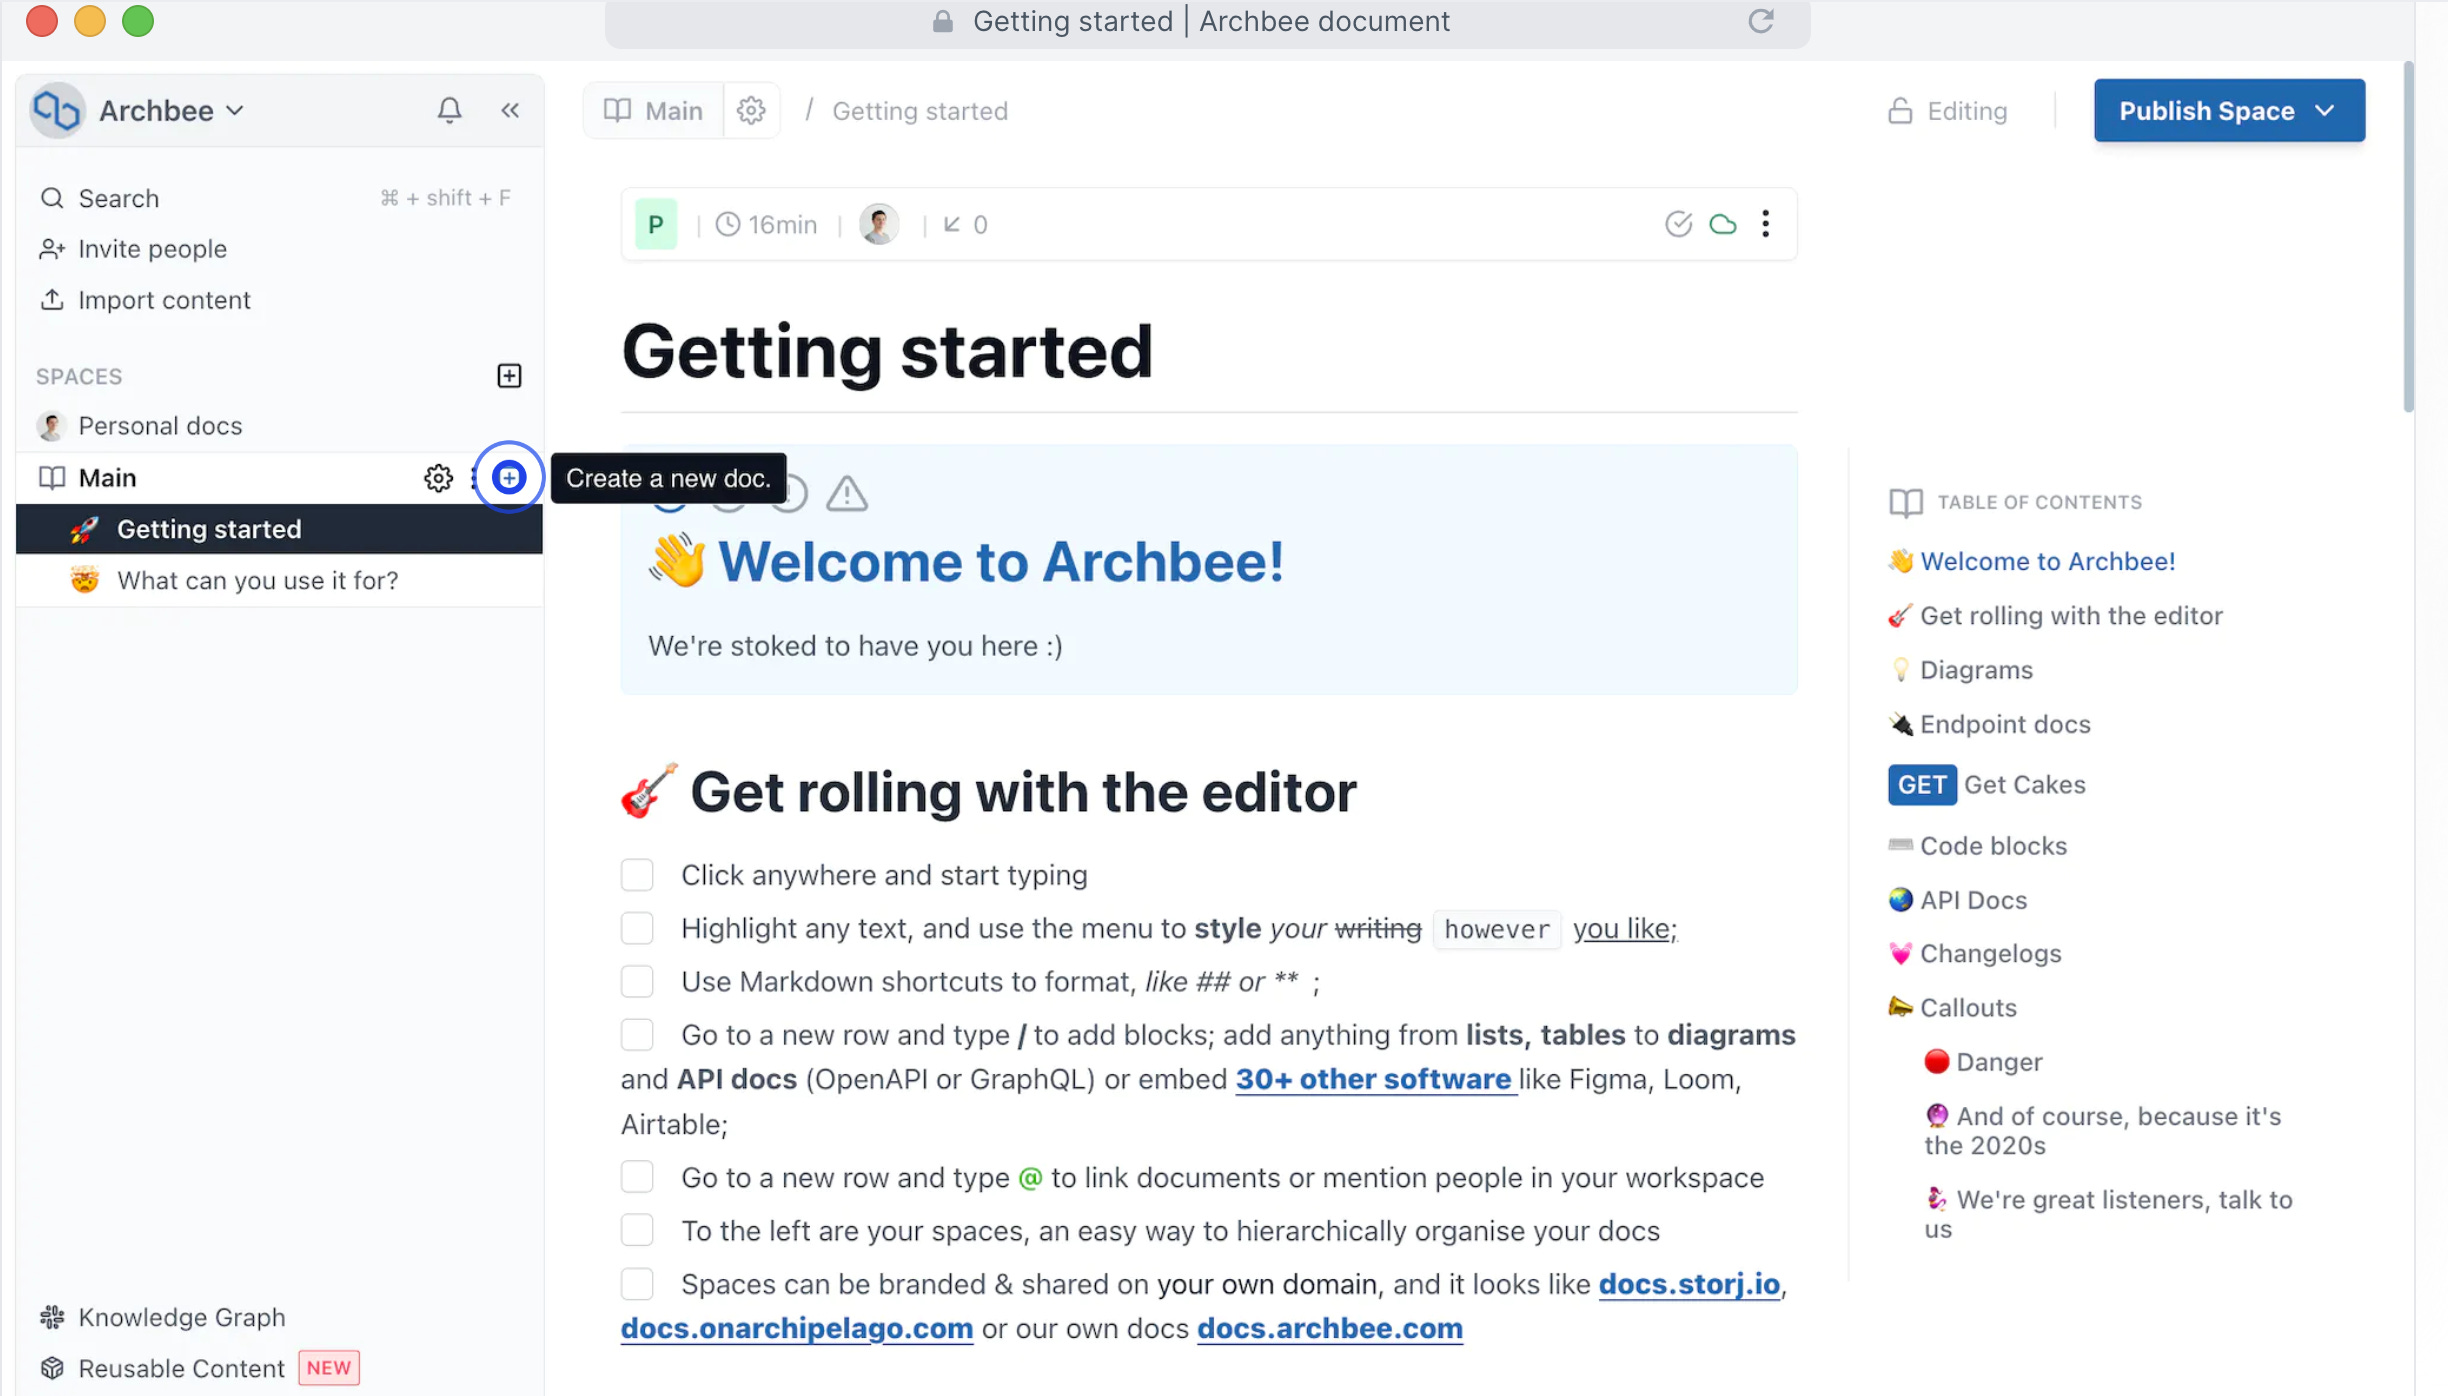This screenshot has width=2448, height=1396.
Task: Check the 'Highlight any text' item
Action: 637,928
